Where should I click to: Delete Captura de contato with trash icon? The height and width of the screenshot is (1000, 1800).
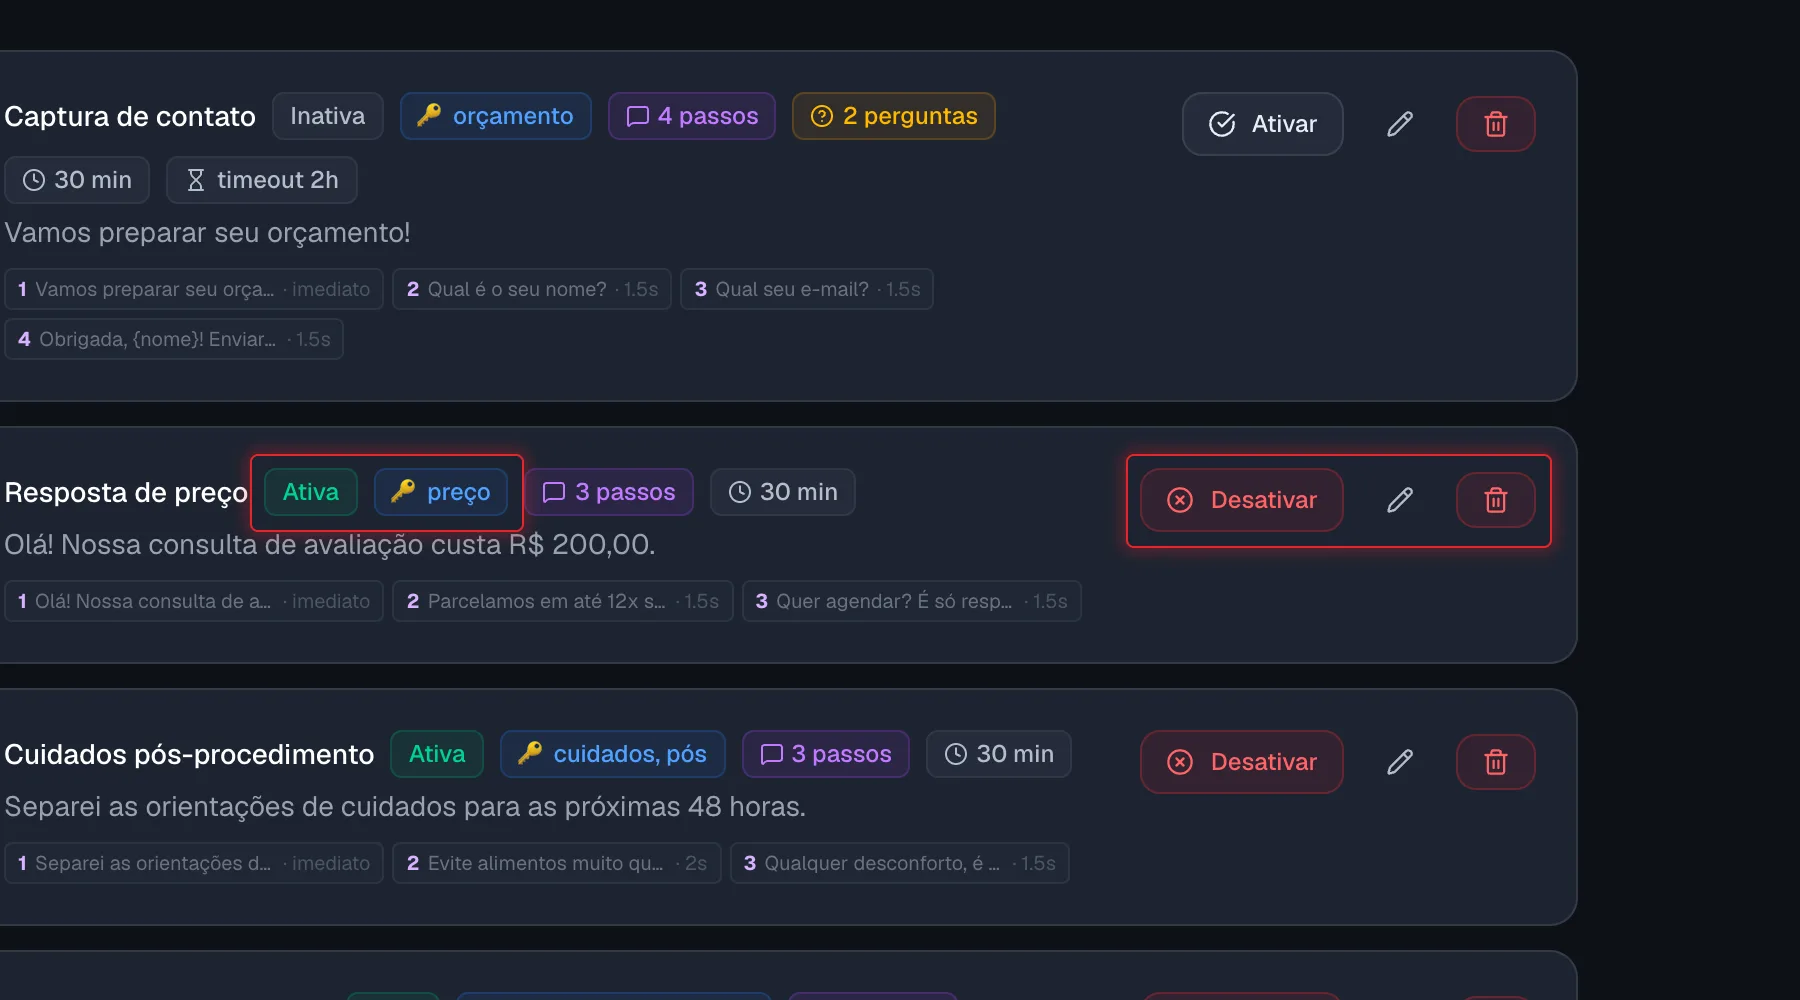click(x=1495, y=124)
